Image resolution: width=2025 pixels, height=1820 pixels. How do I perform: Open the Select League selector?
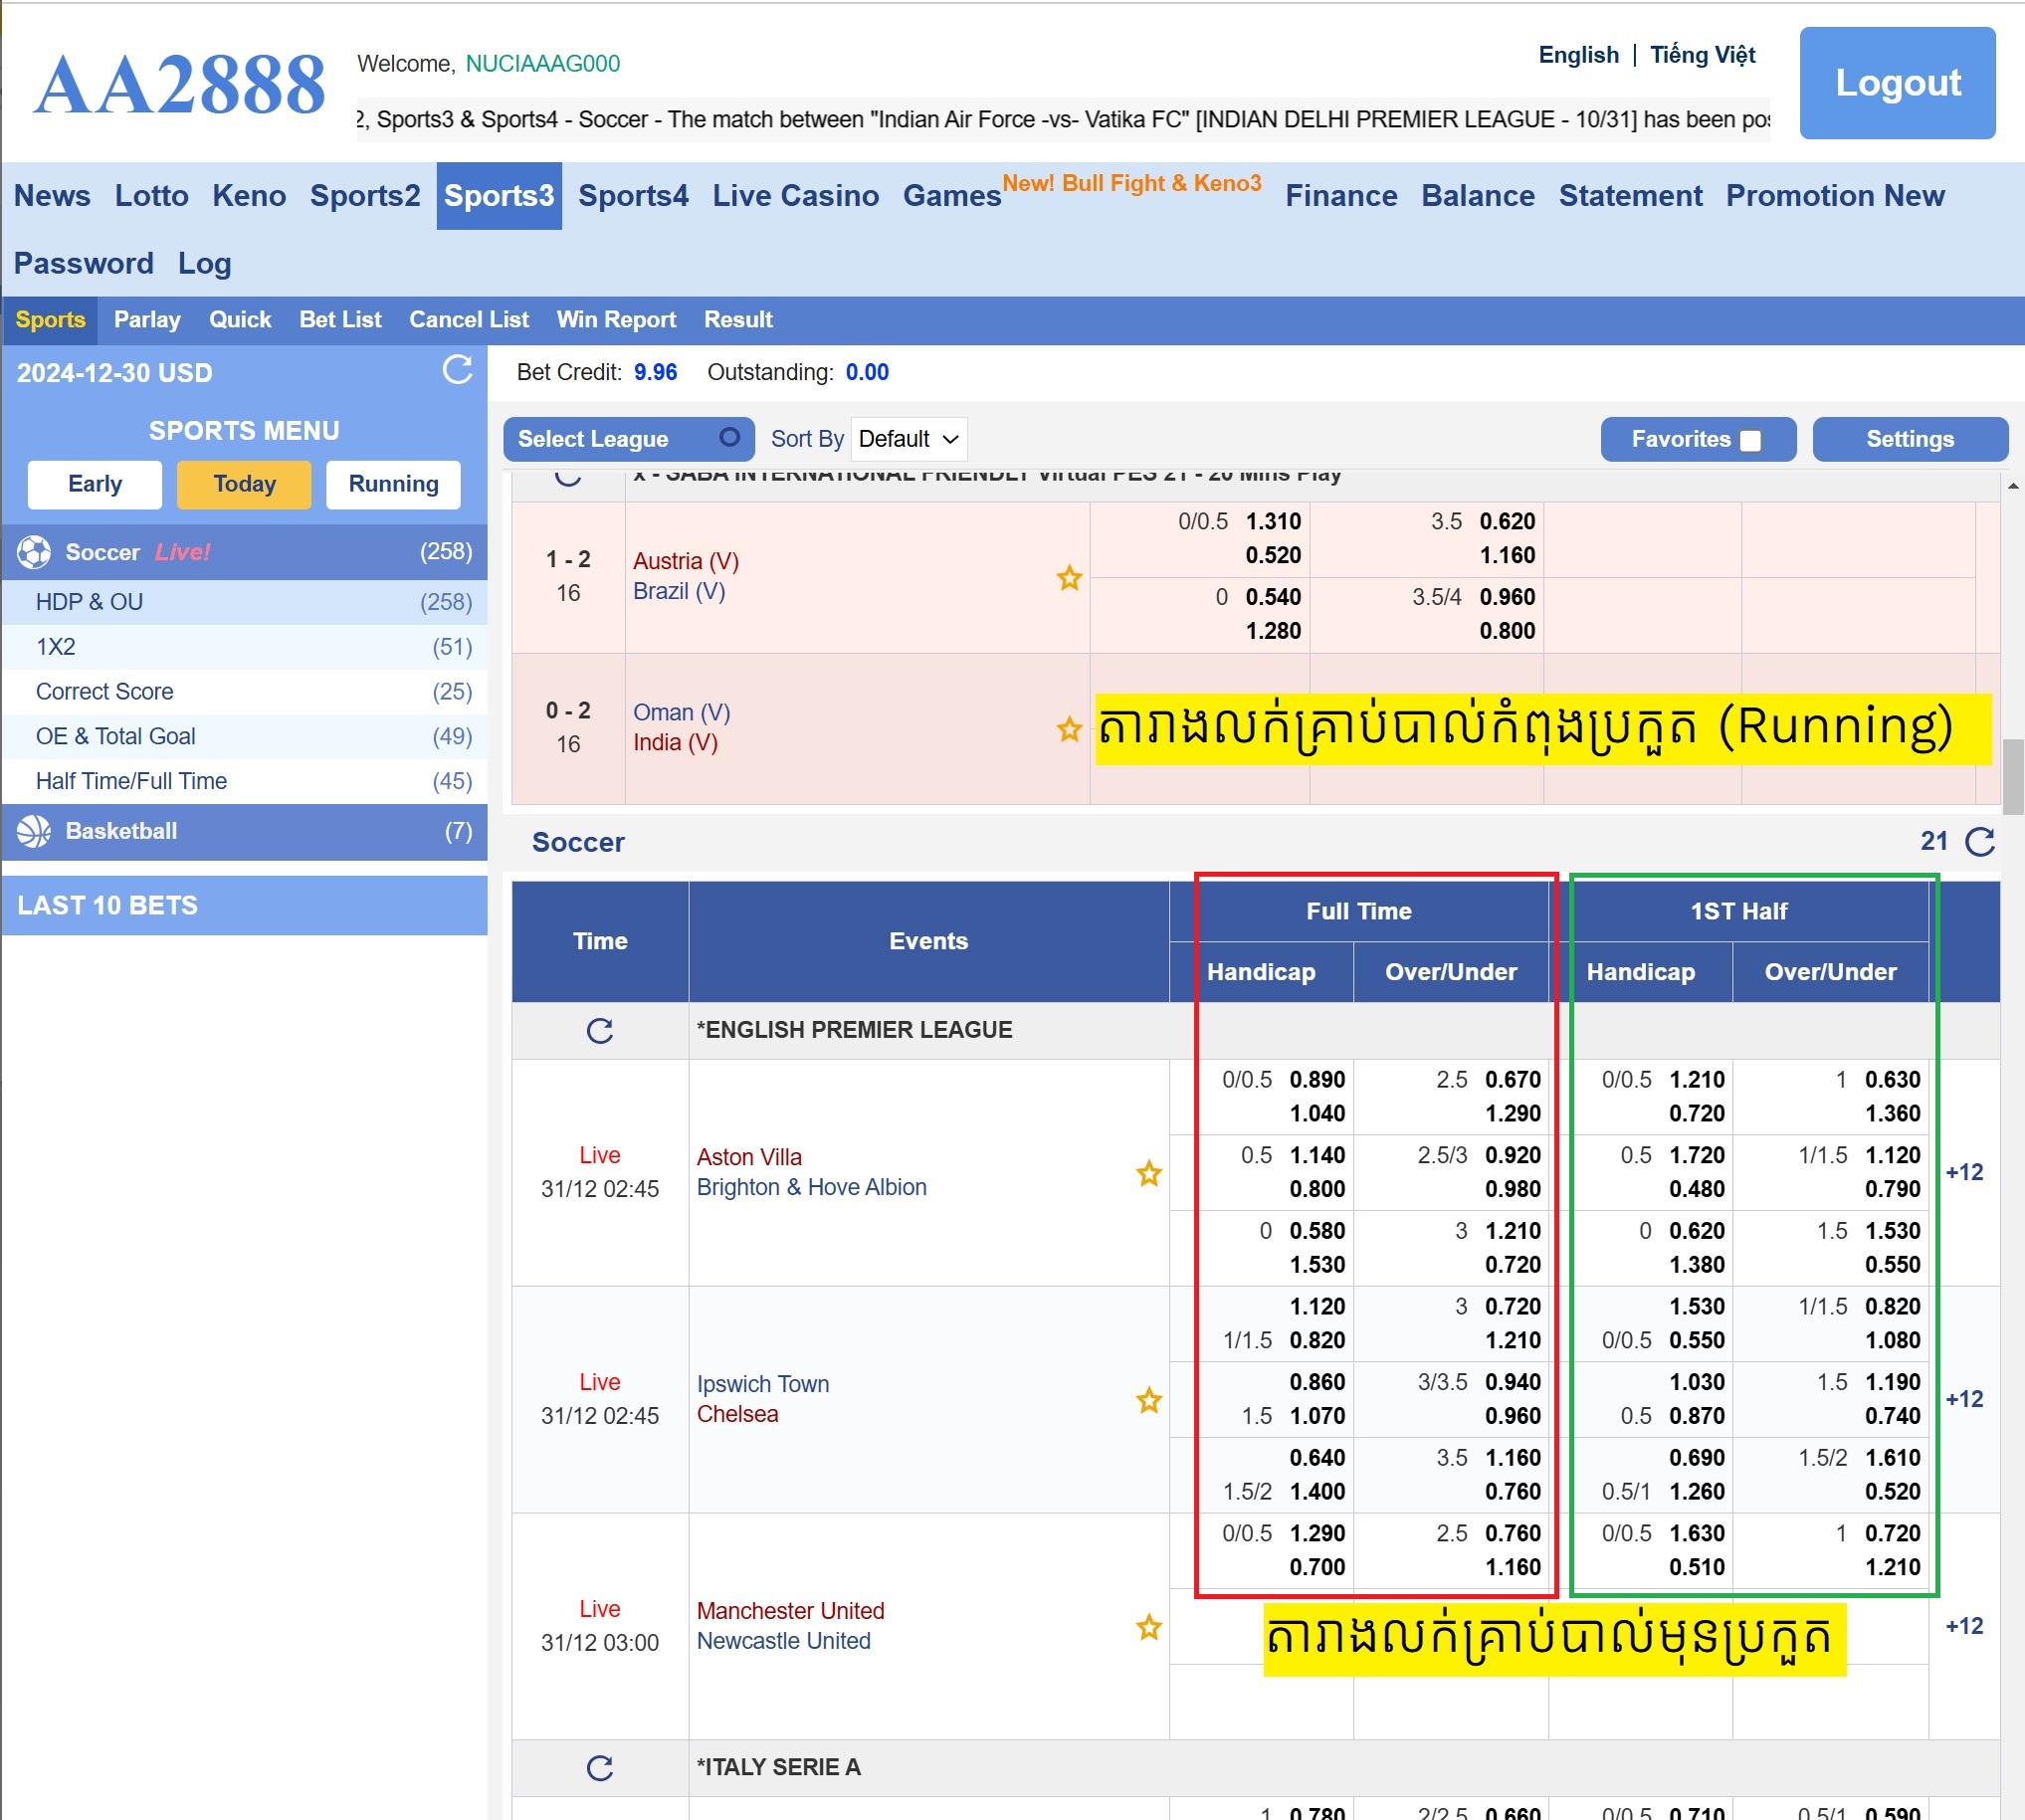point(628,439)
